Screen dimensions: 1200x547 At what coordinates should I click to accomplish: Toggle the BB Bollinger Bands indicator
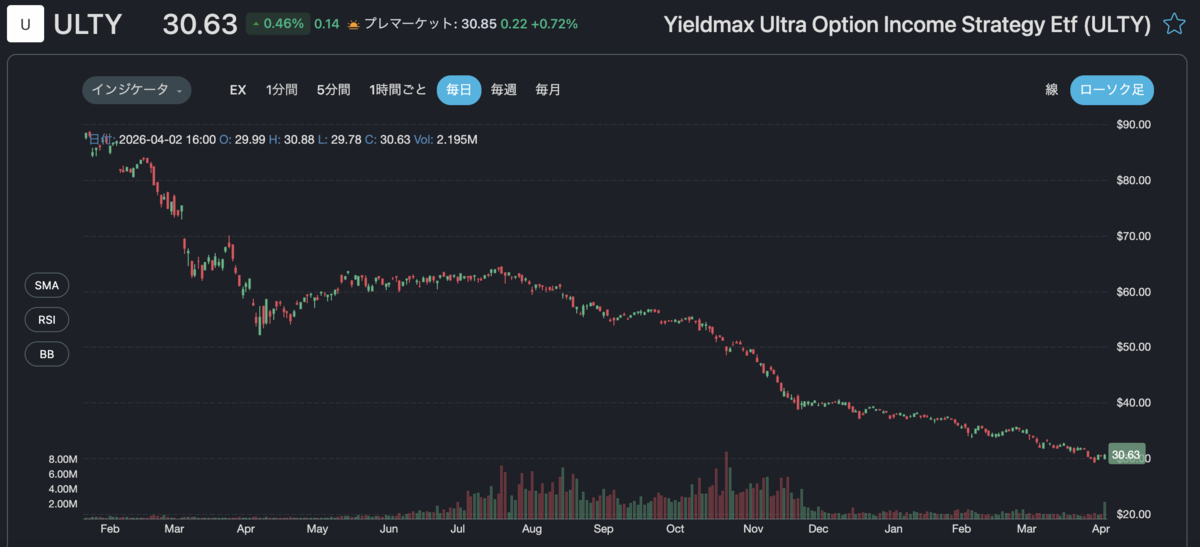[x=47, y=354]
